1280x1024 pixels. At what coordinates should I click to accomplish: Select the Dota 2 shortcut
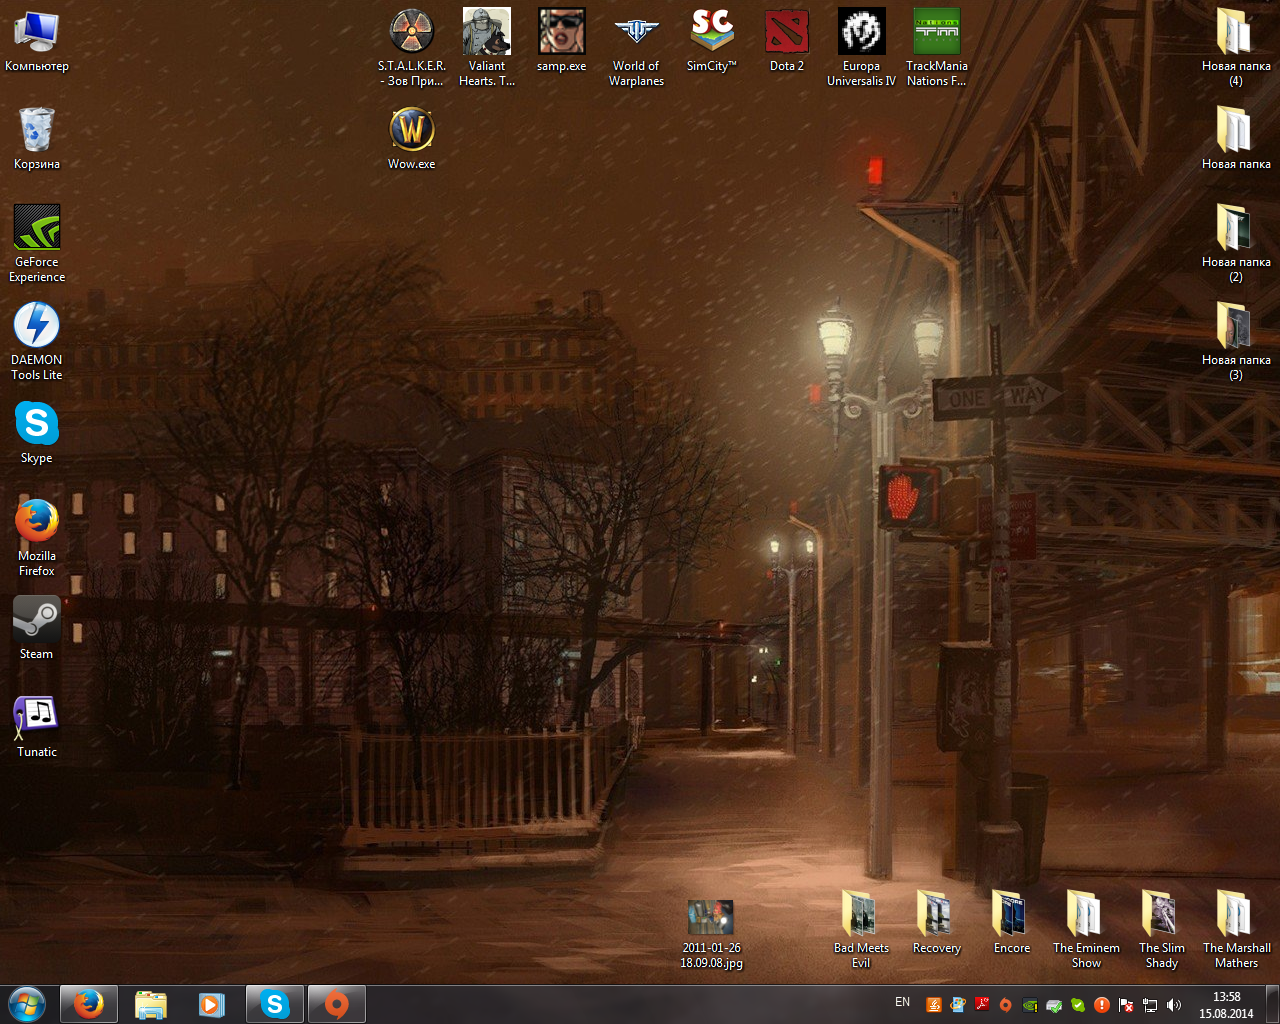(x=787, y=41)
